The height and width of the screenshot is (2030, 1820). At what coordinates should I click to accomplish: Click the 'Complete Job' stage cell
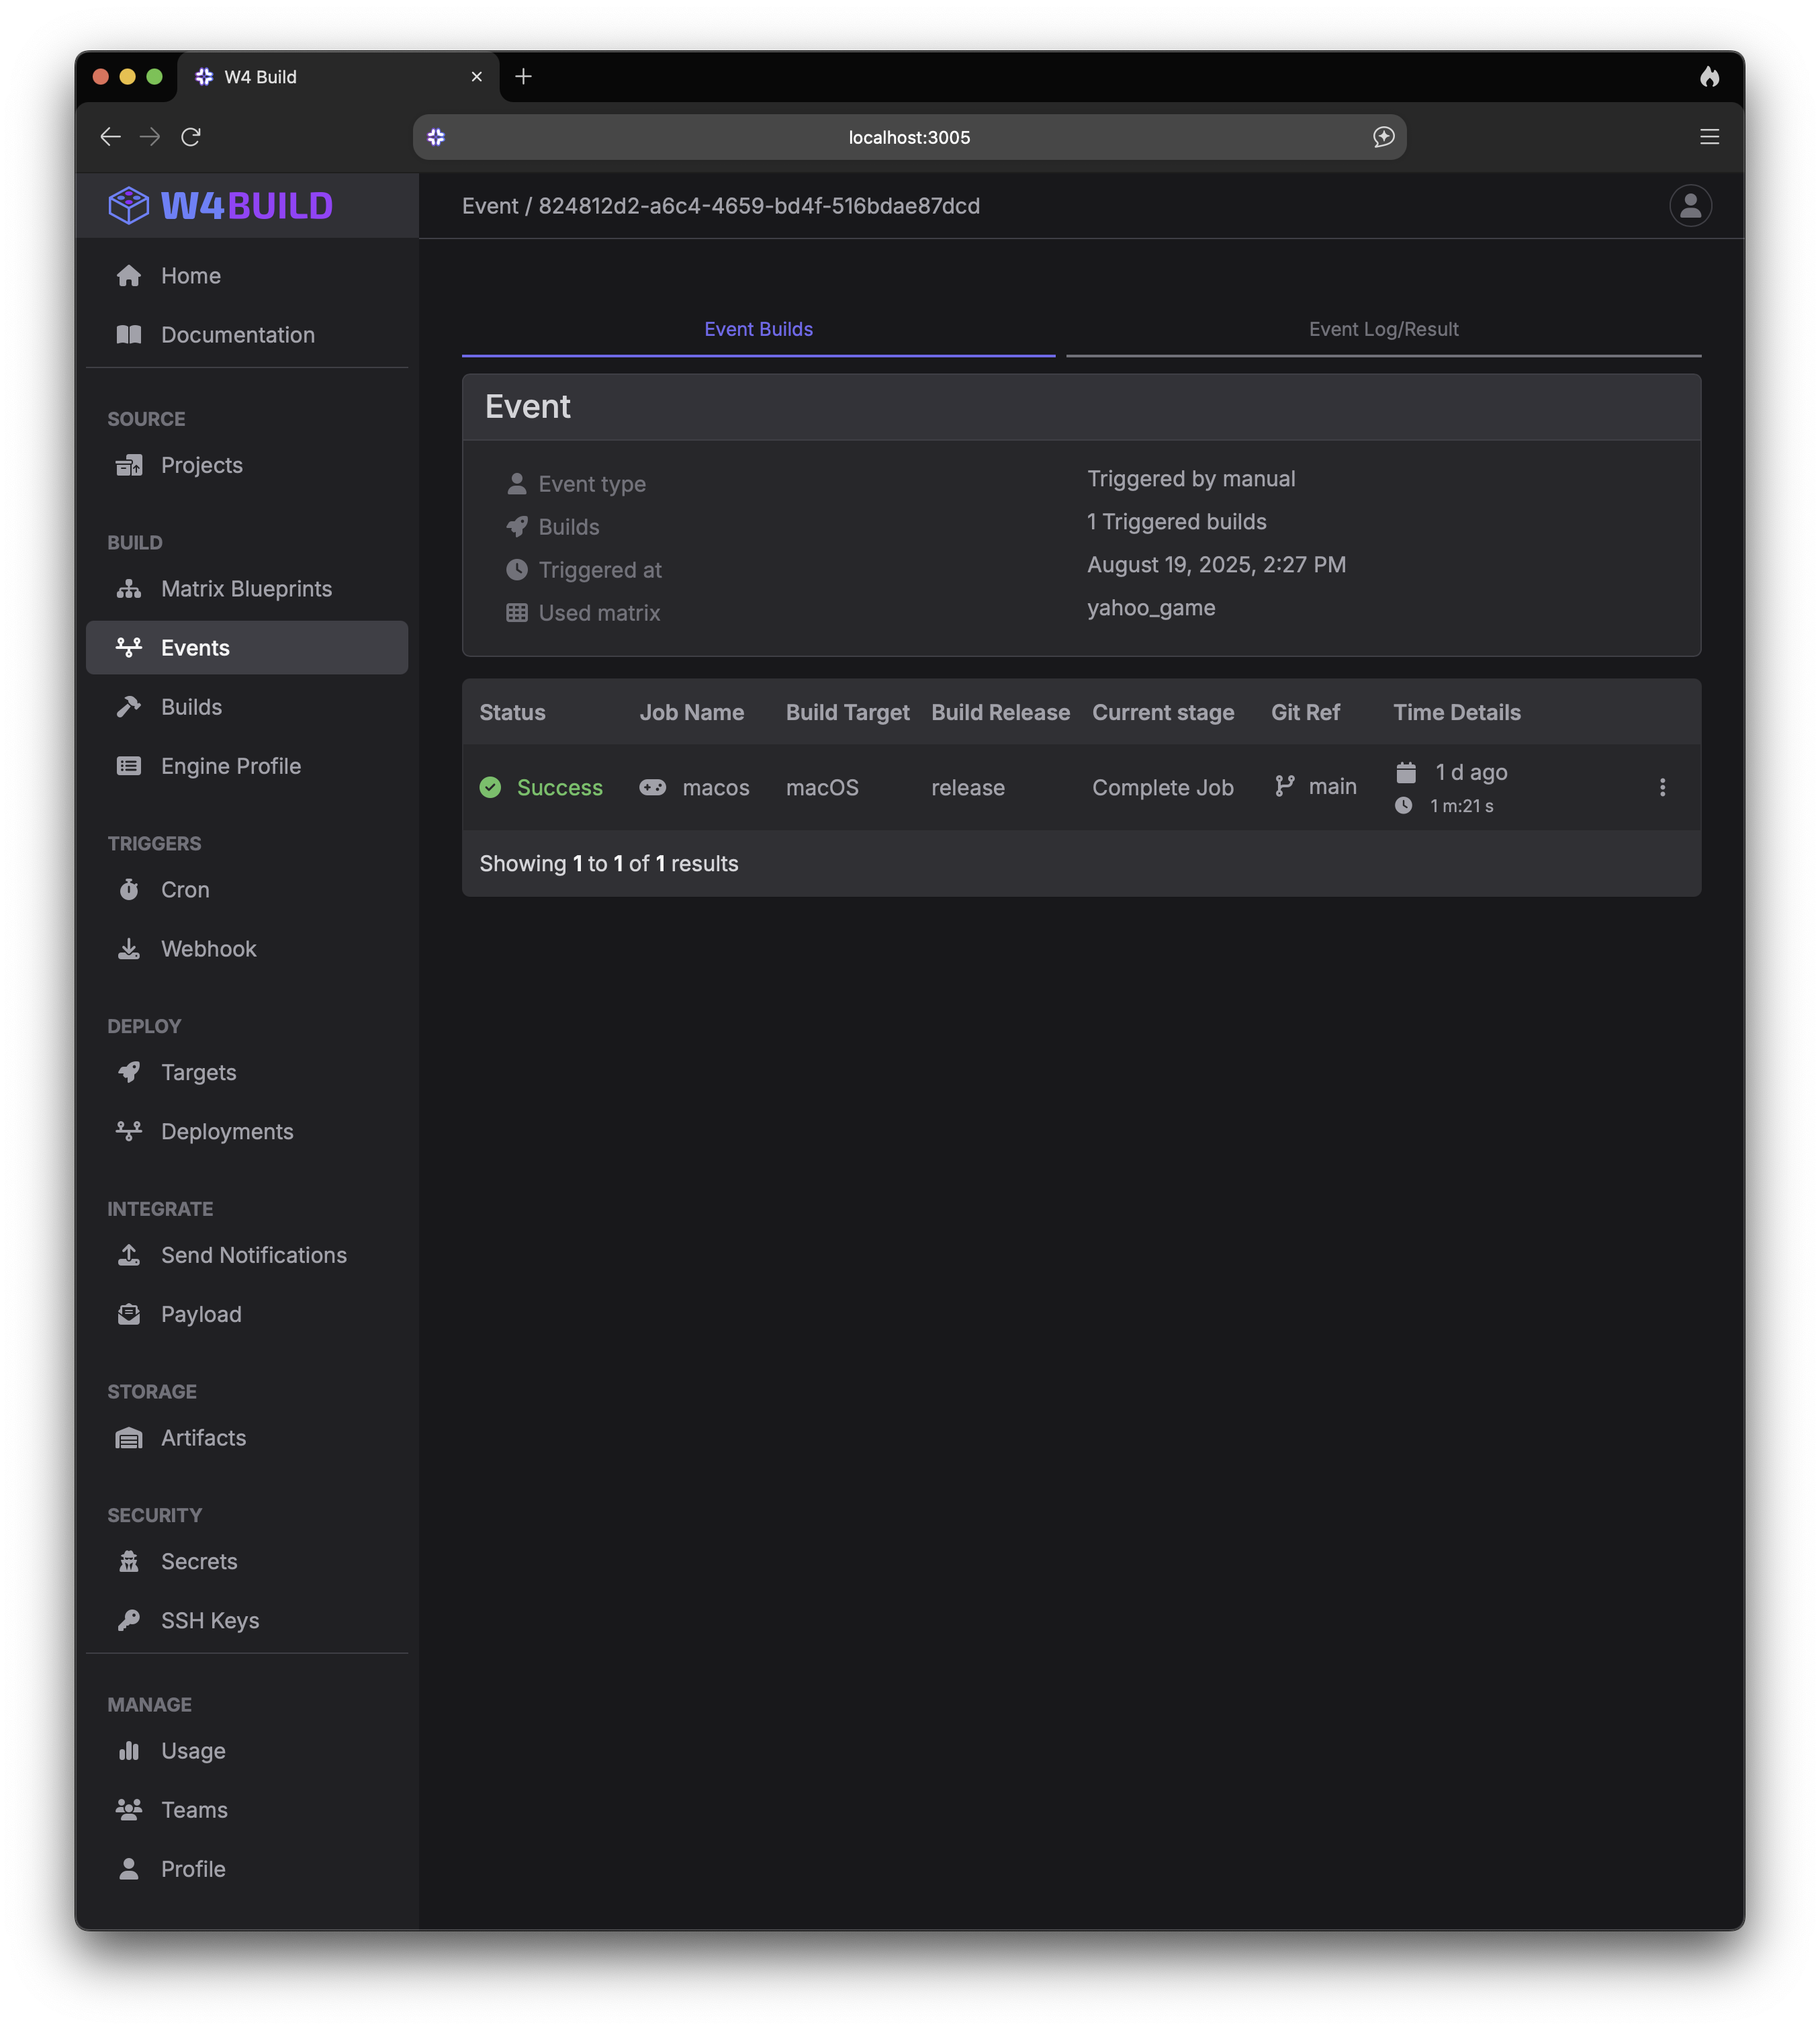(1162, 787)
